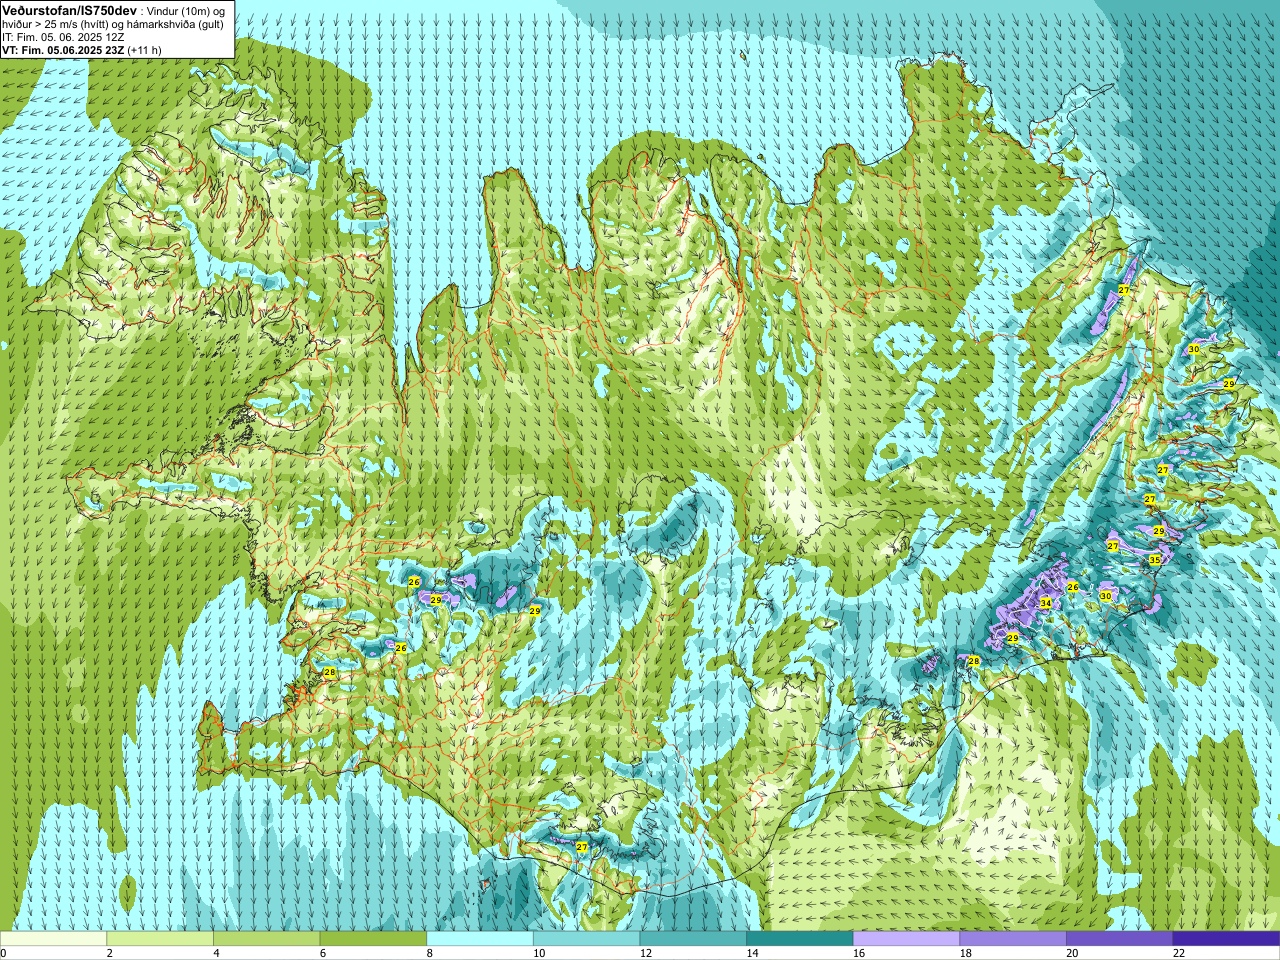Click the yellow gust label 35
The image size is (1280, 960).
[x=1155, y=560]
